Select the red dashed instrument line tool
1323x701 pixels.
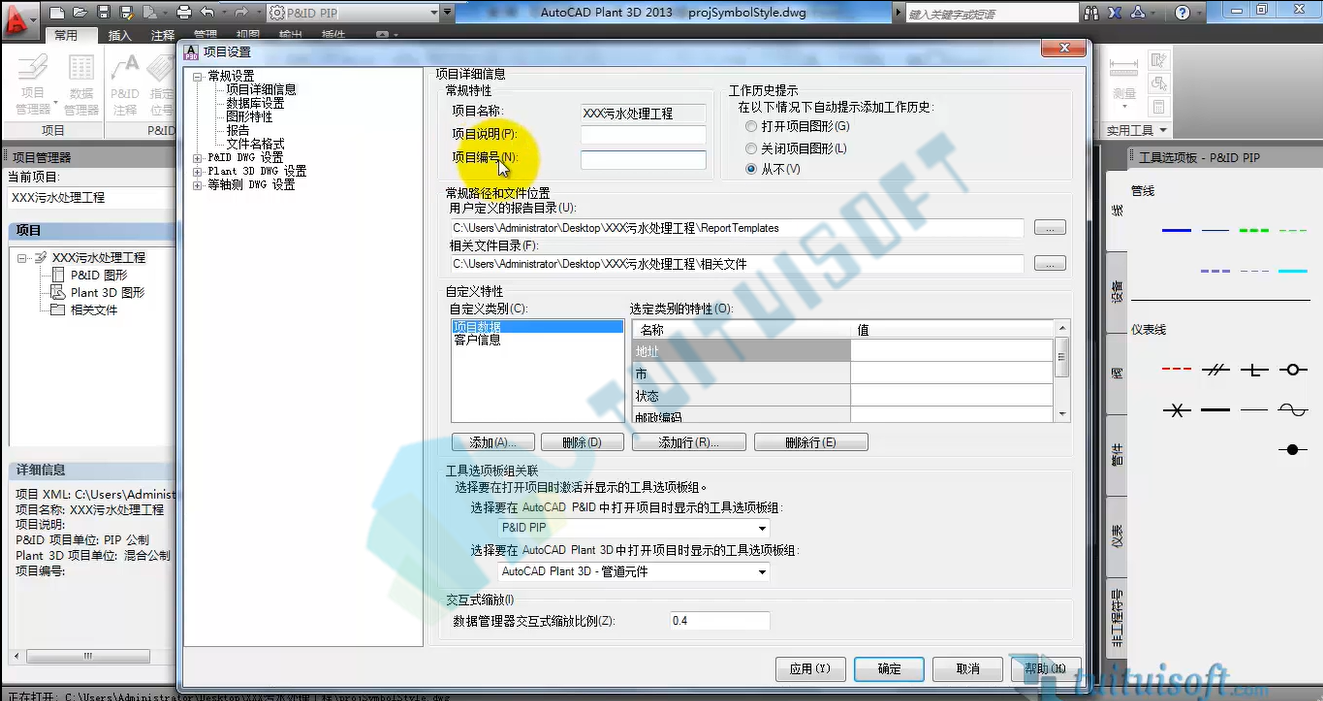click(1177, 370)
